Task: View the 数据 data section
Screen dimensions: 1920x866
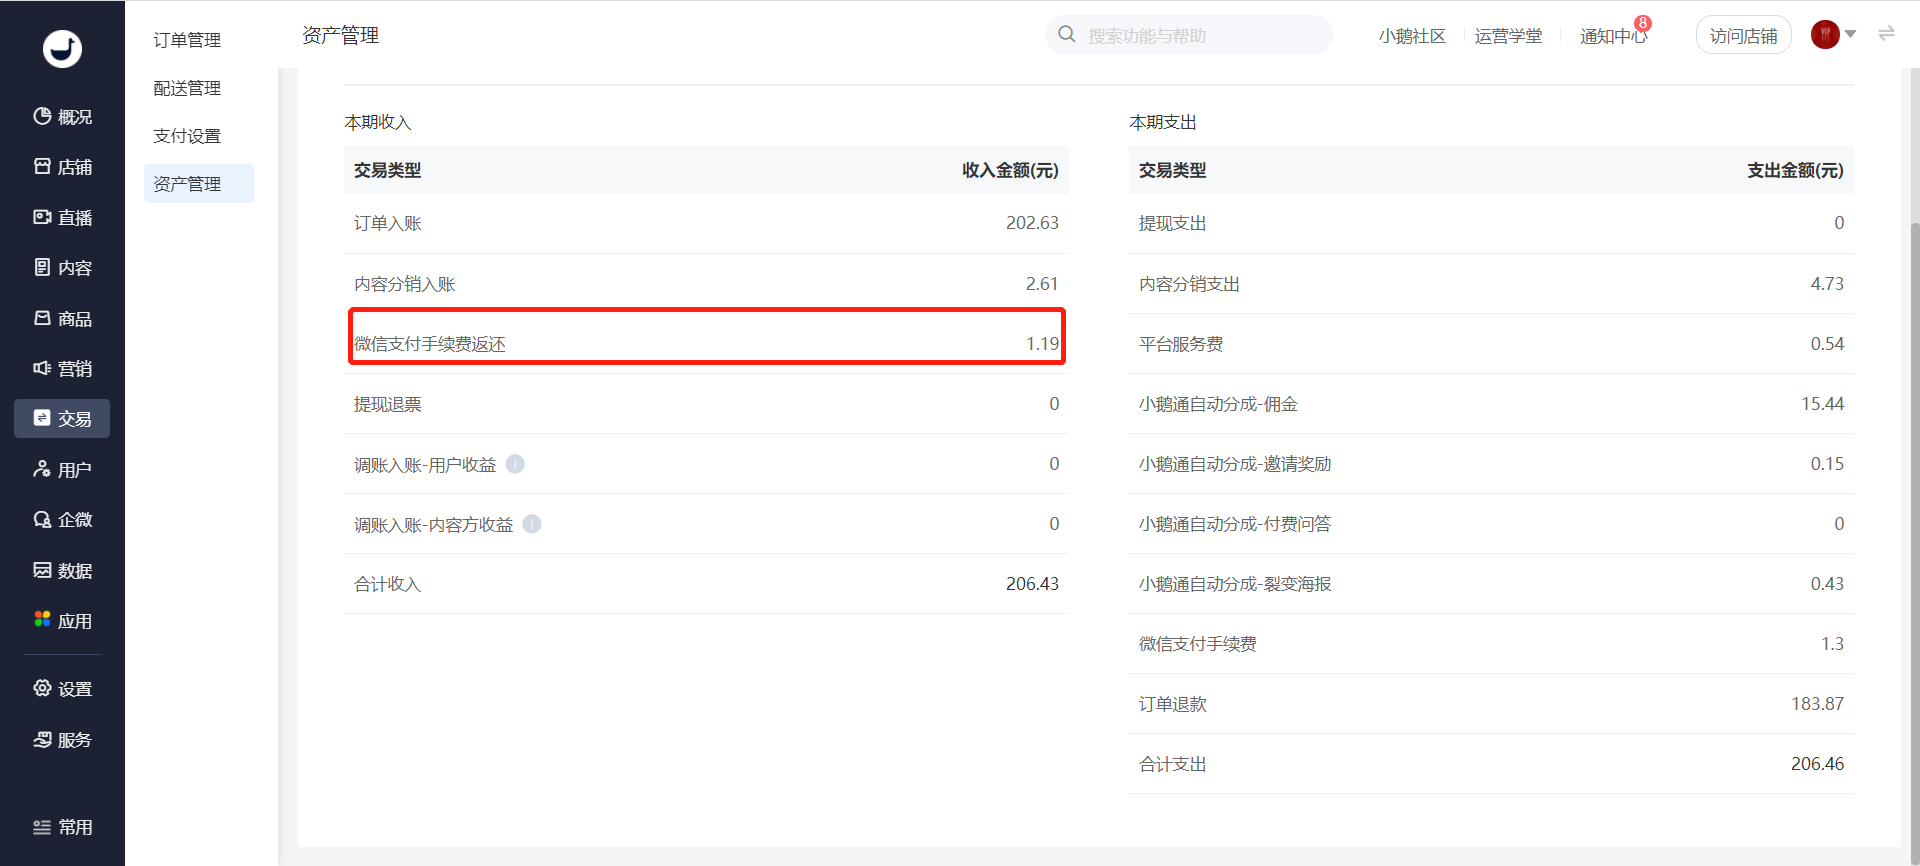Action: [62, 571]
